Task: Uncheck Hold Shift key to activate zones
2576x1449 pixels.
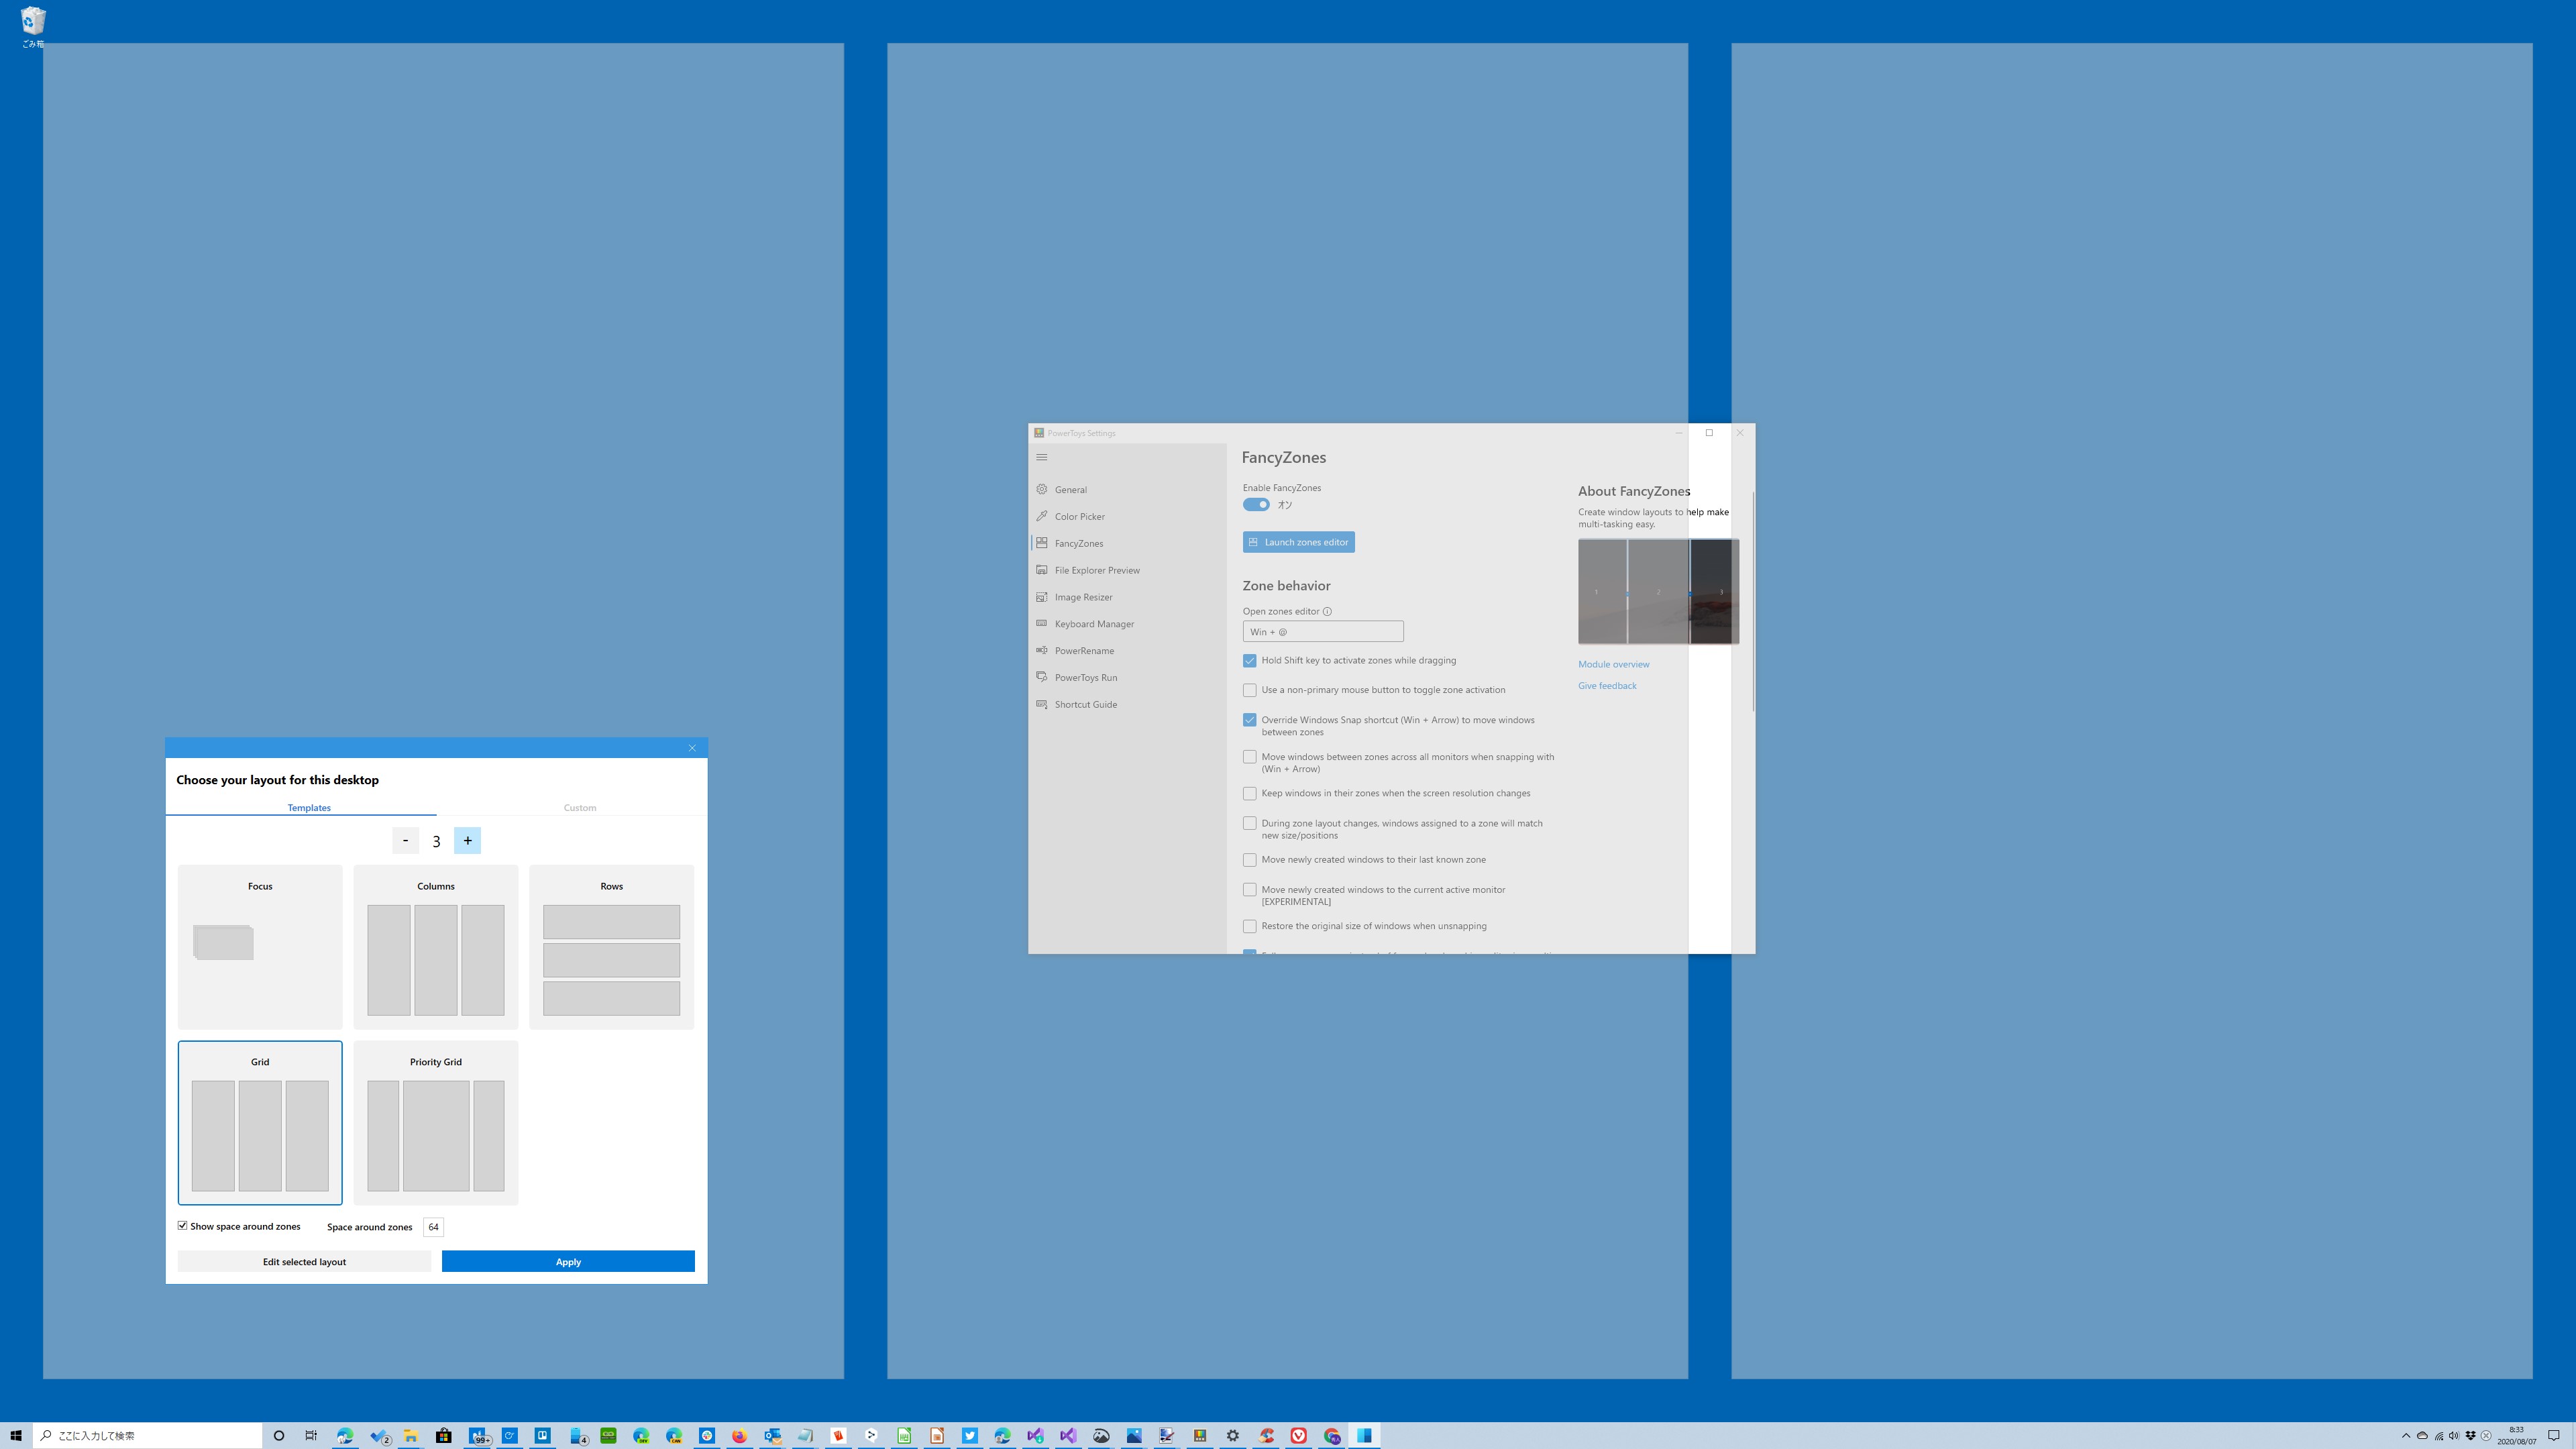Action: point(1249,661)
